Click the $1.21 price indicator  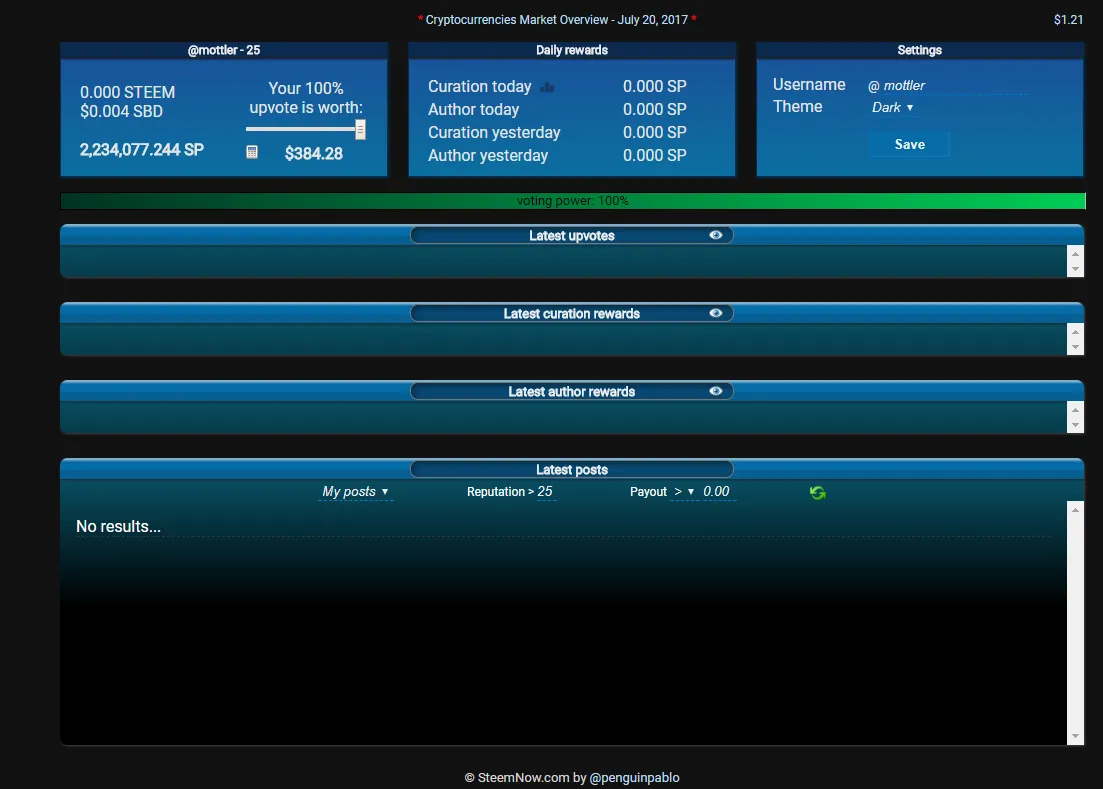pos(1069,20)
